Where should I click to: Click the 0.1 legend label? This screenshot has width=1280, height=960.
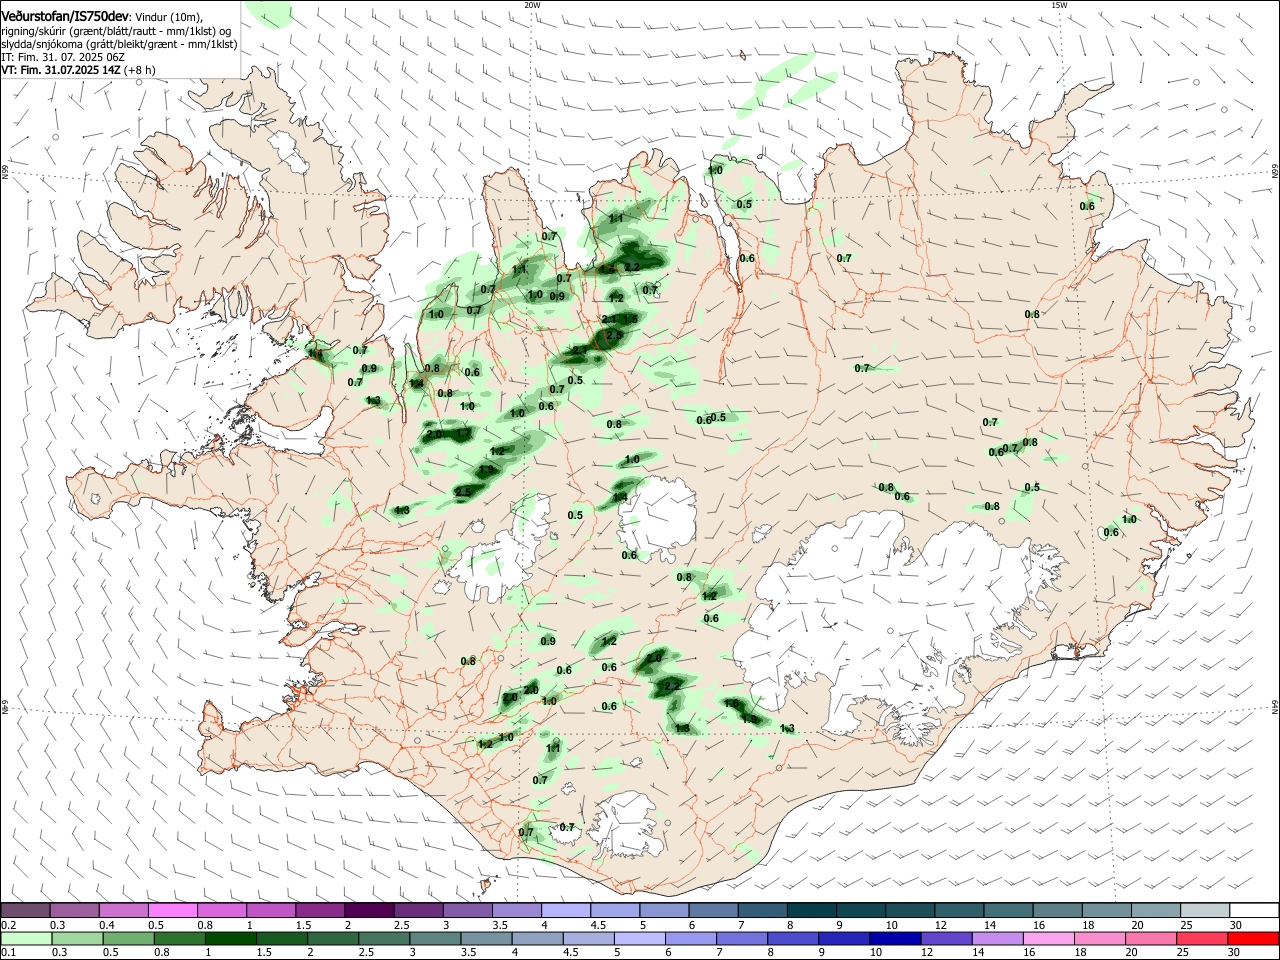9,952
